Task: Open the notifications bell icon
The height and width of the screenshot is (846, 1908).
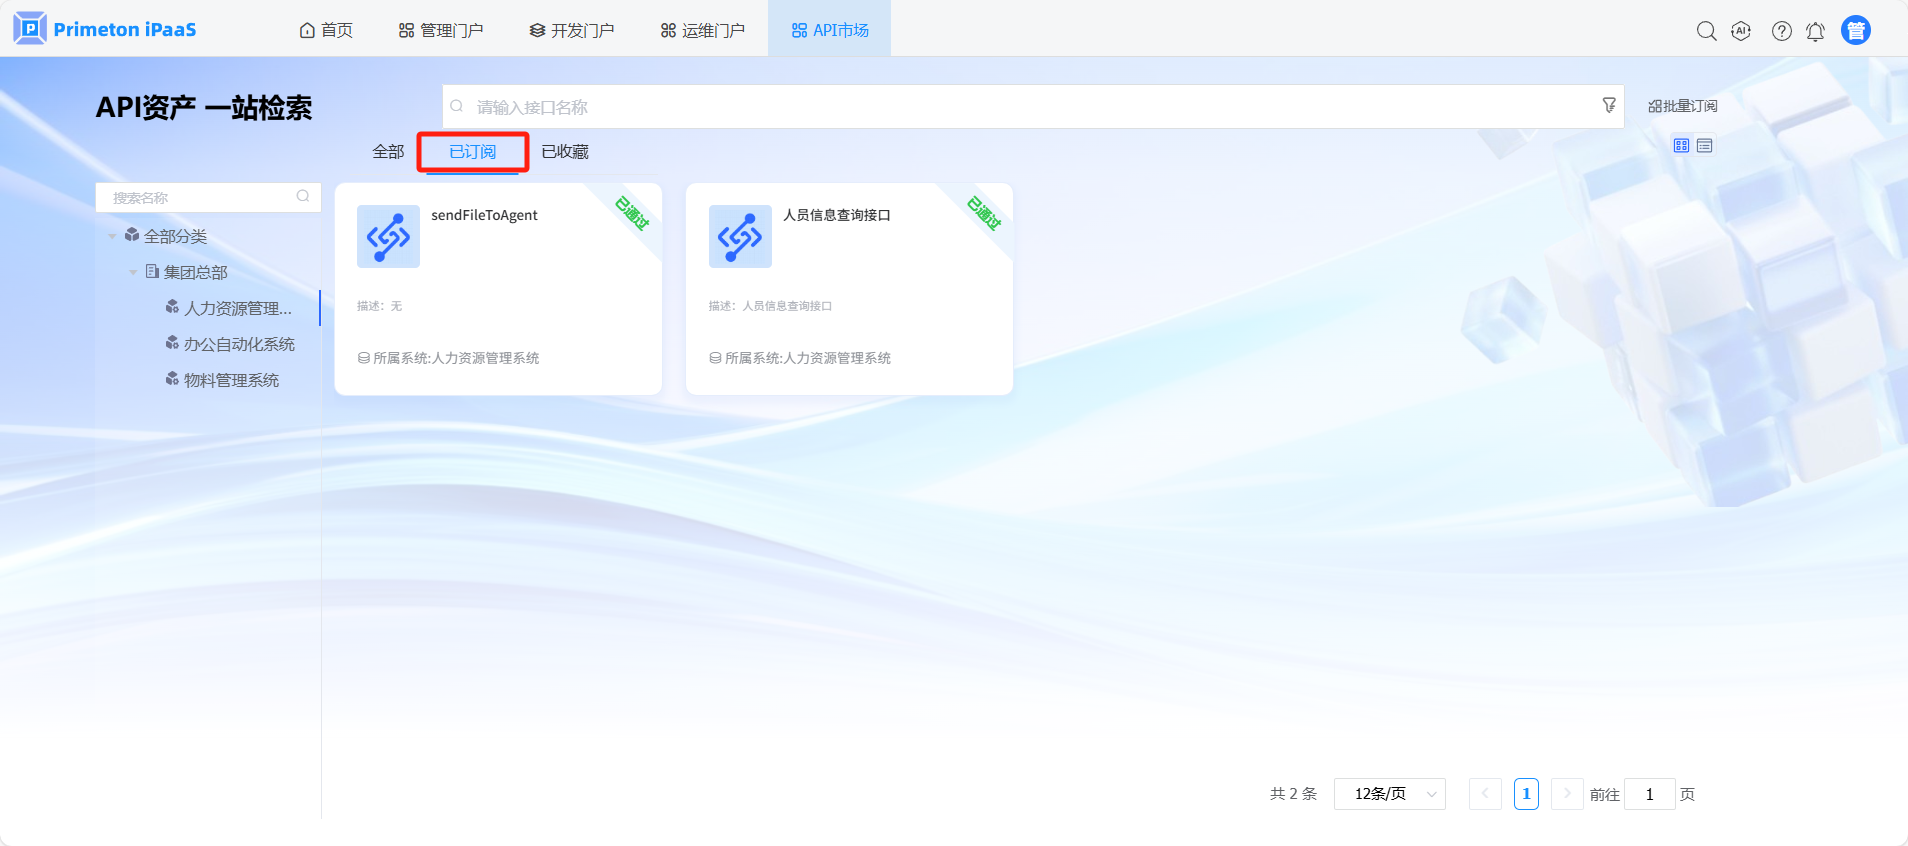Action: [x=1815, y=31]
